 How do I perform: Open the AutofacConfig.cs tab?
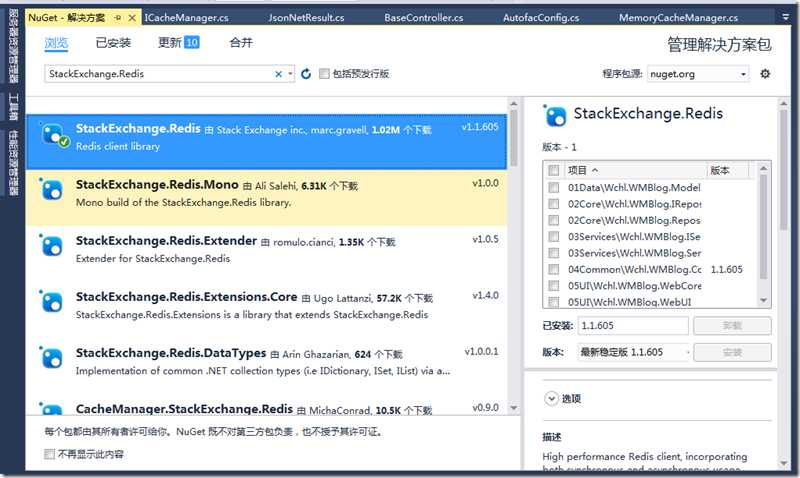(x=541, y=18)
